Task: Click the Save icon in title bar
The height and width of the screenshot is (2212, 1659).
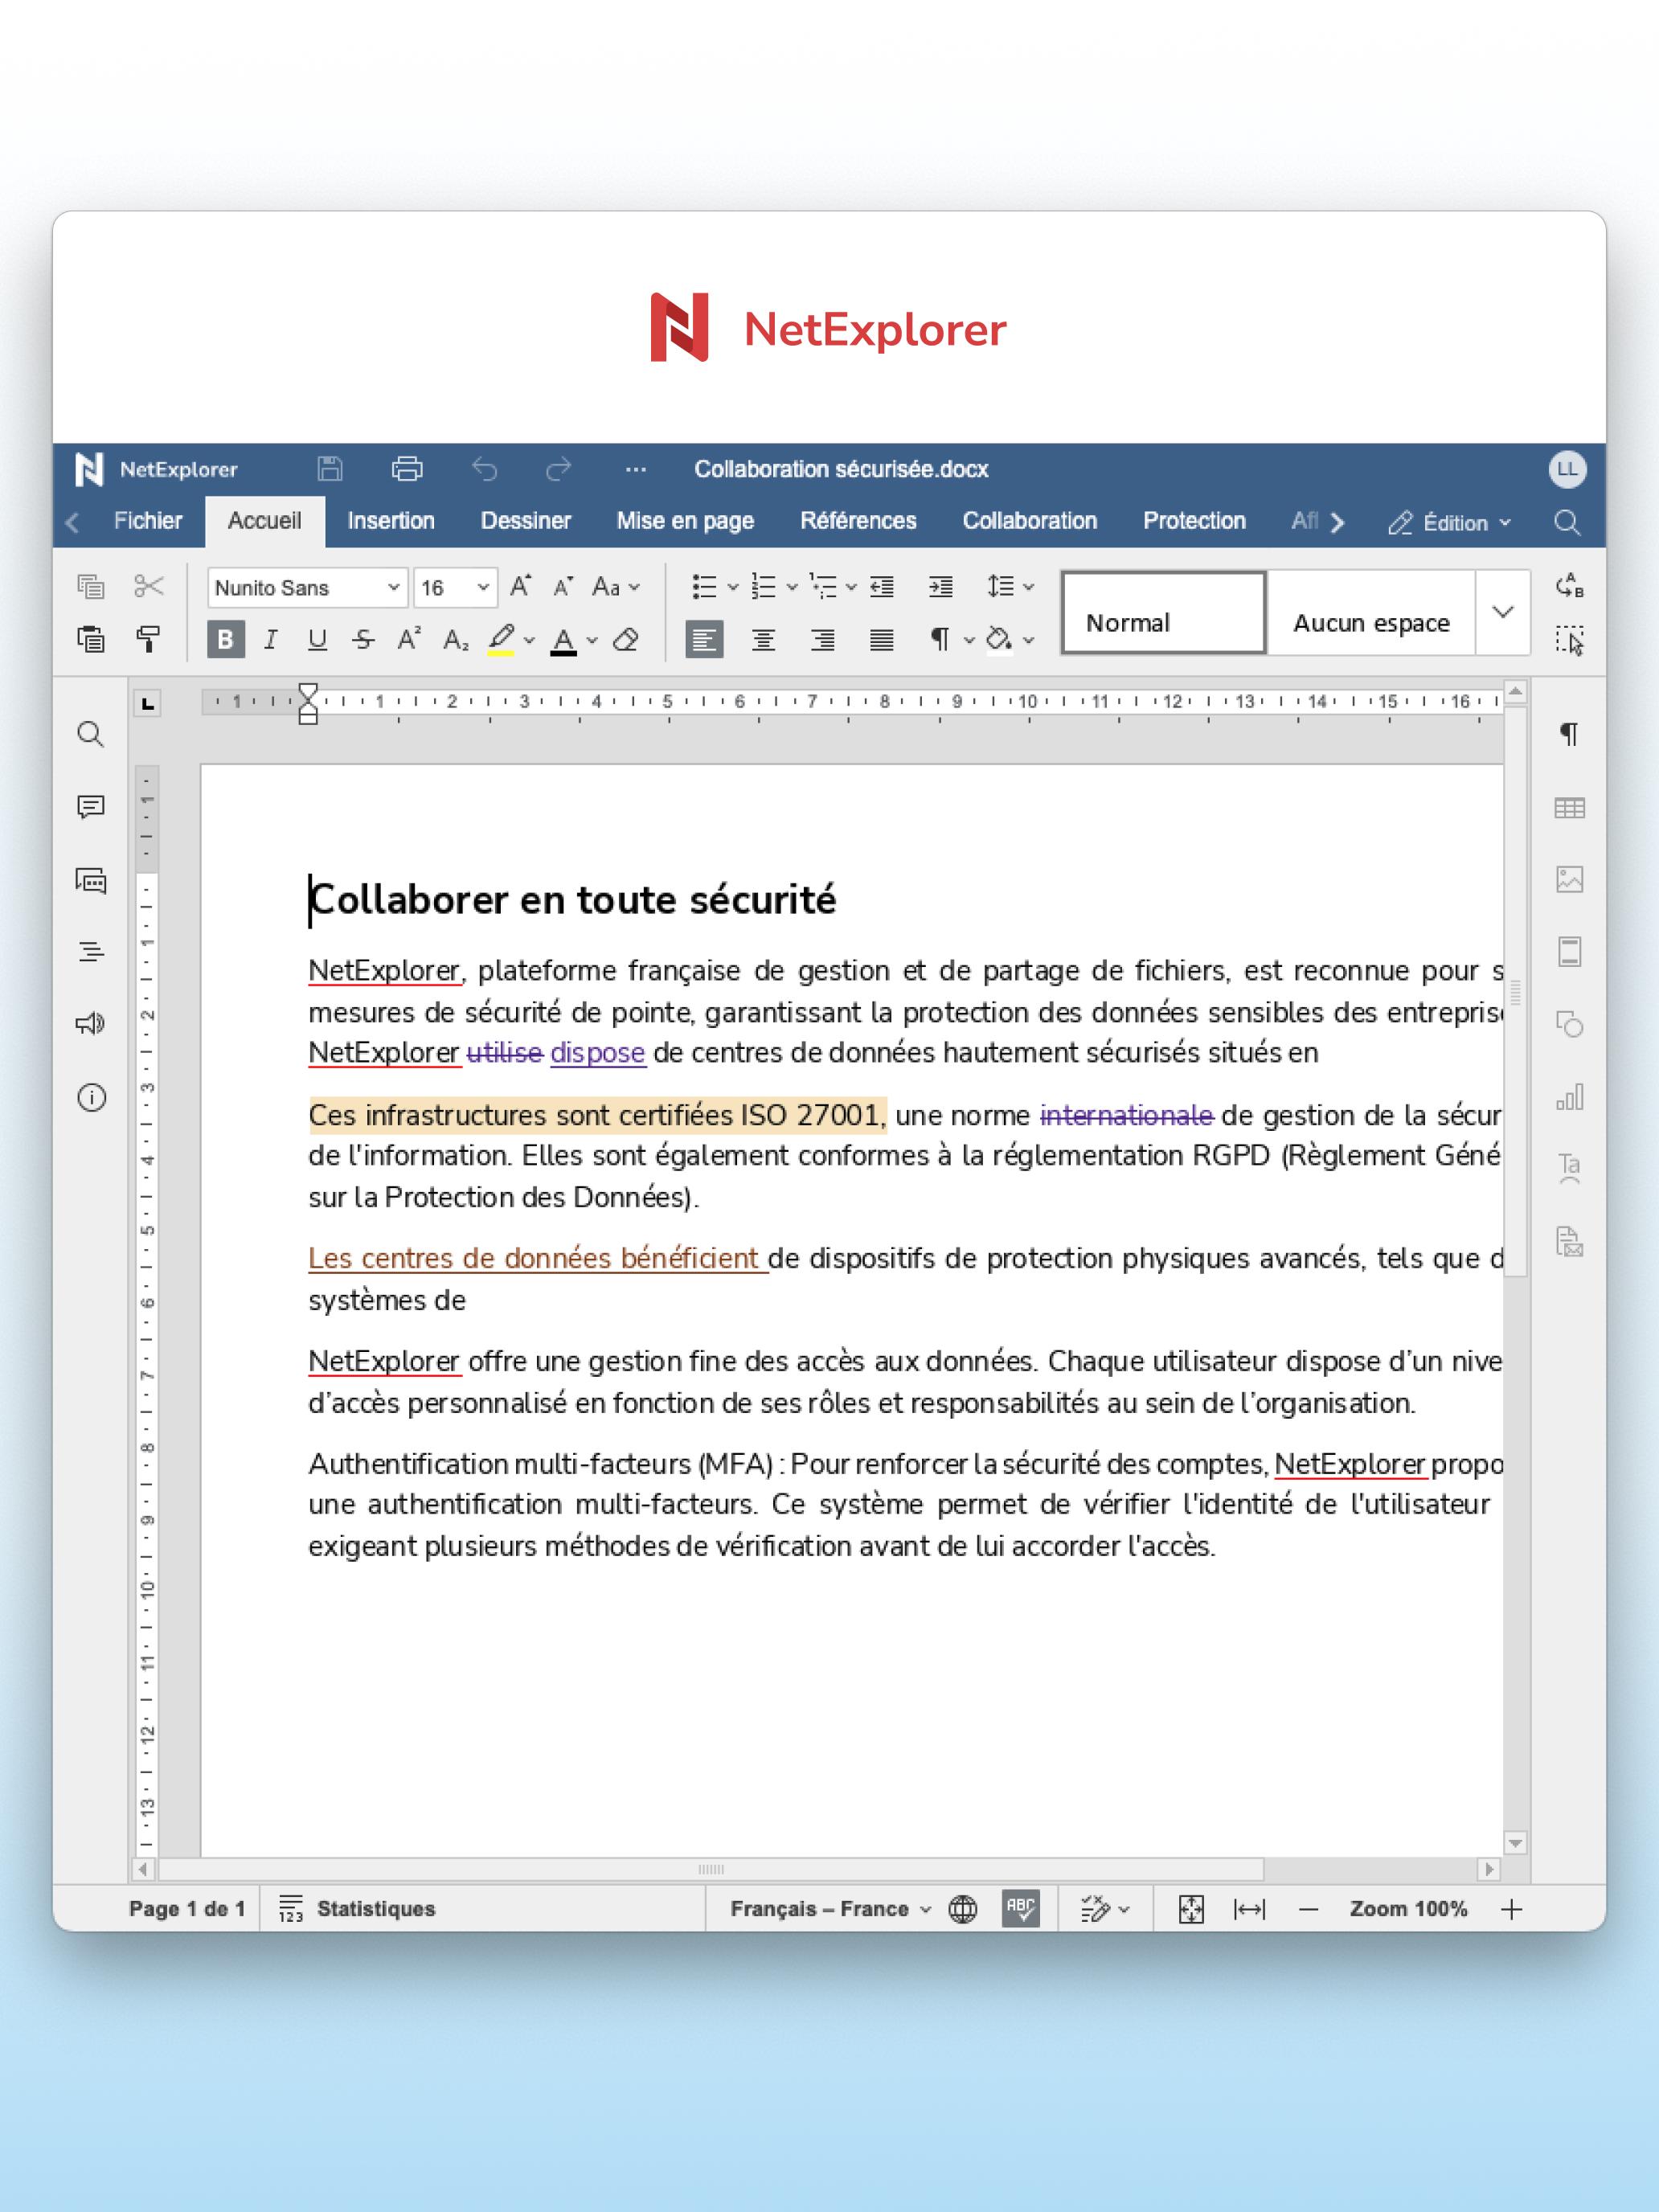Action: [330, 468]
